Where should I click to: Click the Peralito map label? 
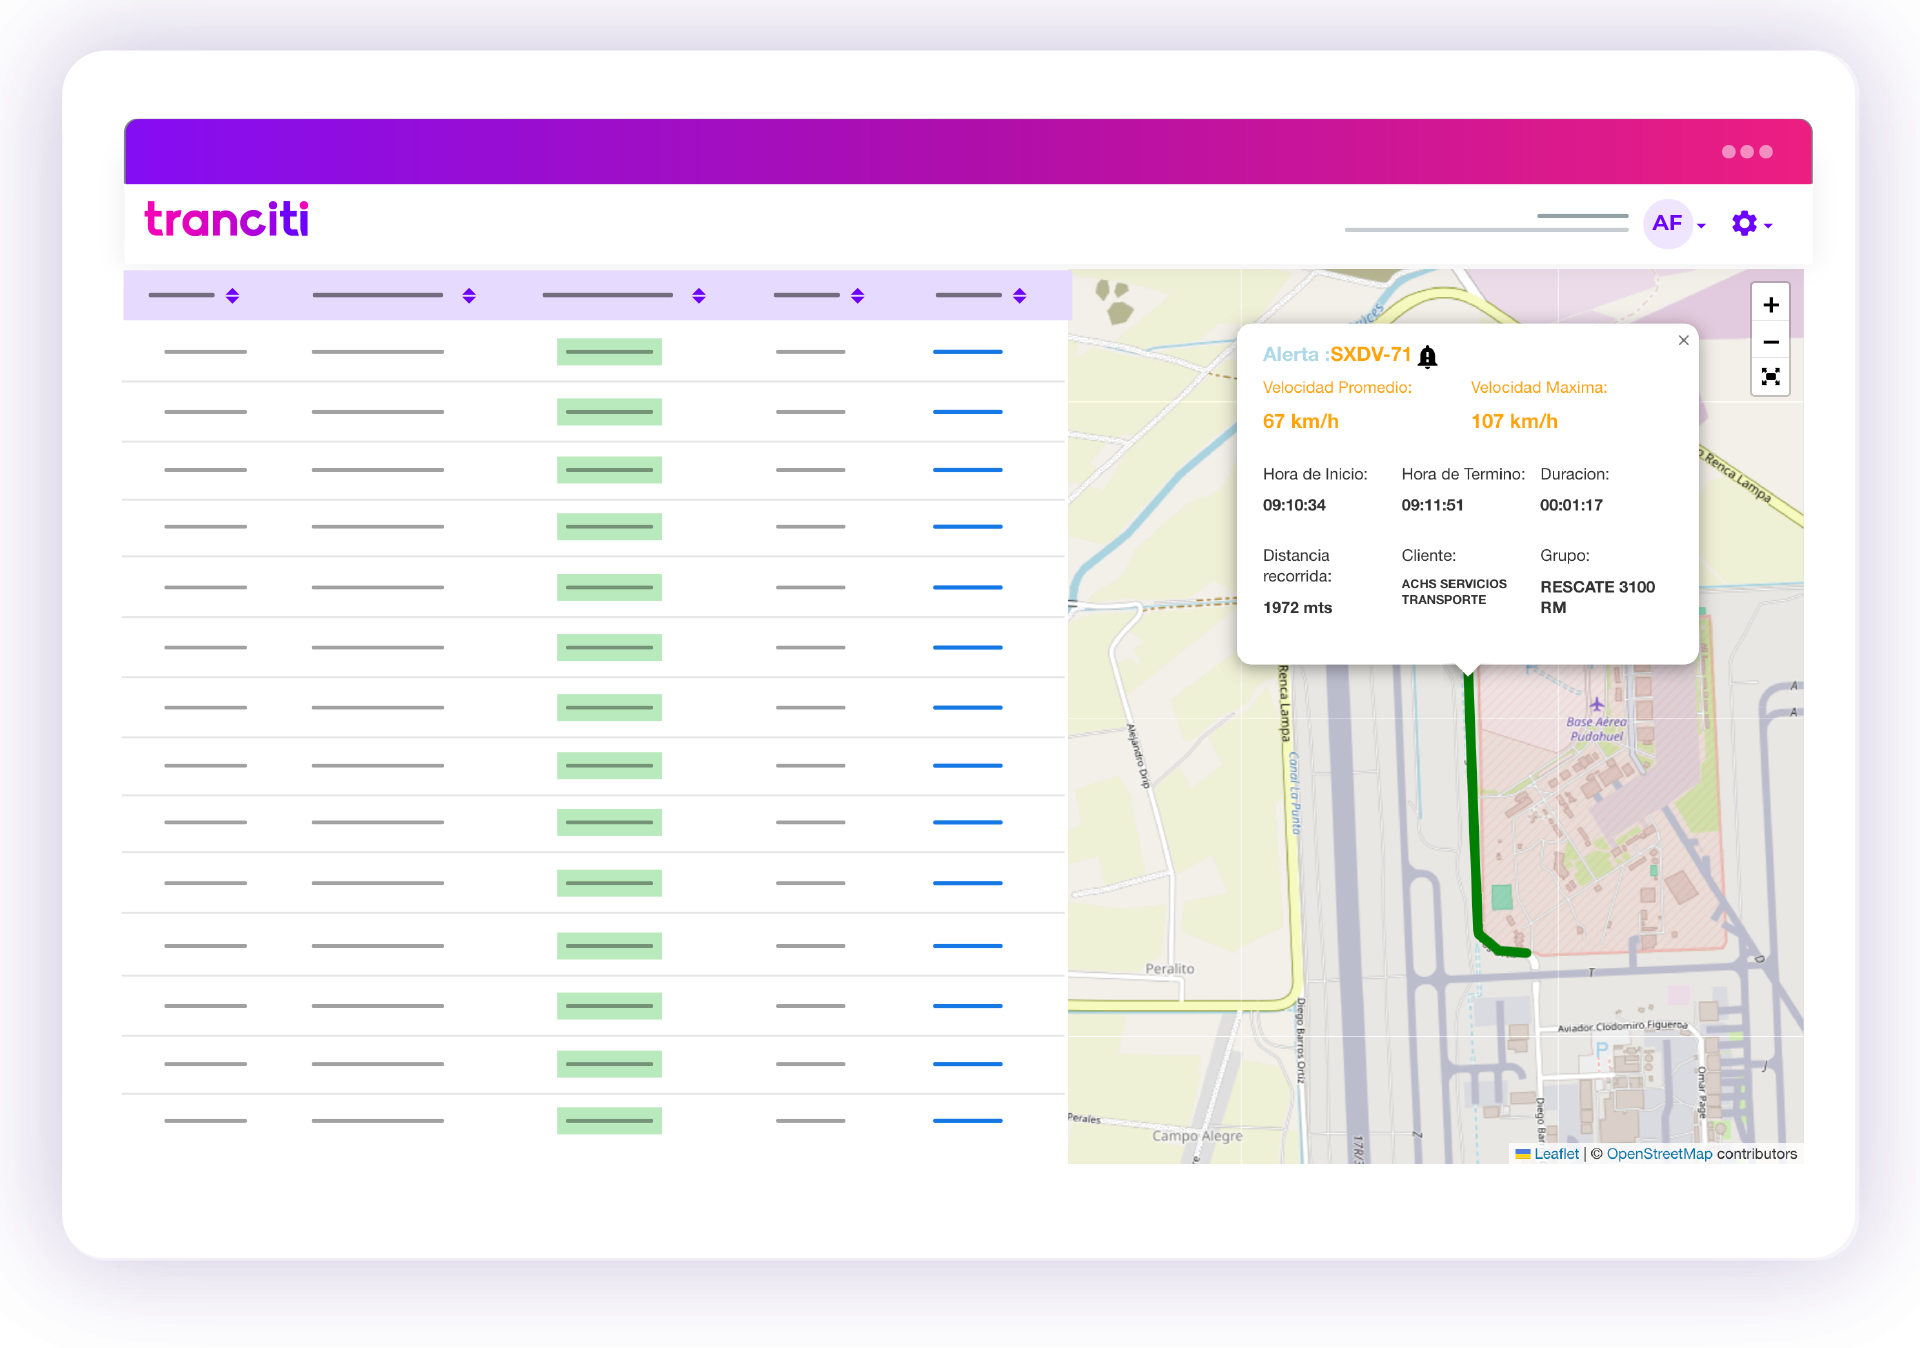1169,968
